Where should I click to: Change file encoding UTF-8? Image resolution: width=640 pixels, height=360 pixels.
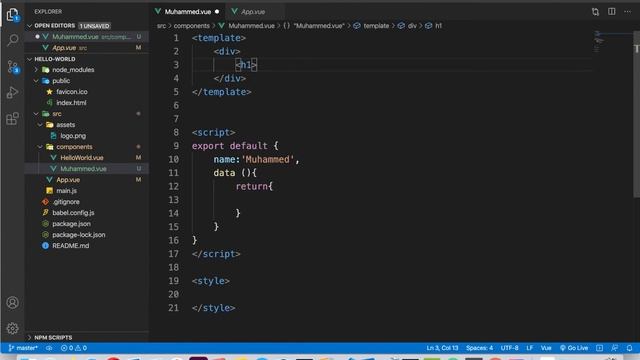click(x=509, y=348)
